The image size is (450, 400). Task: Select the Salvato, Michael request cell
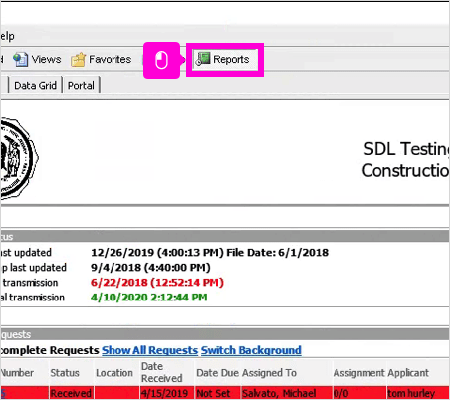pyautogui.click(x=287, y=393)
